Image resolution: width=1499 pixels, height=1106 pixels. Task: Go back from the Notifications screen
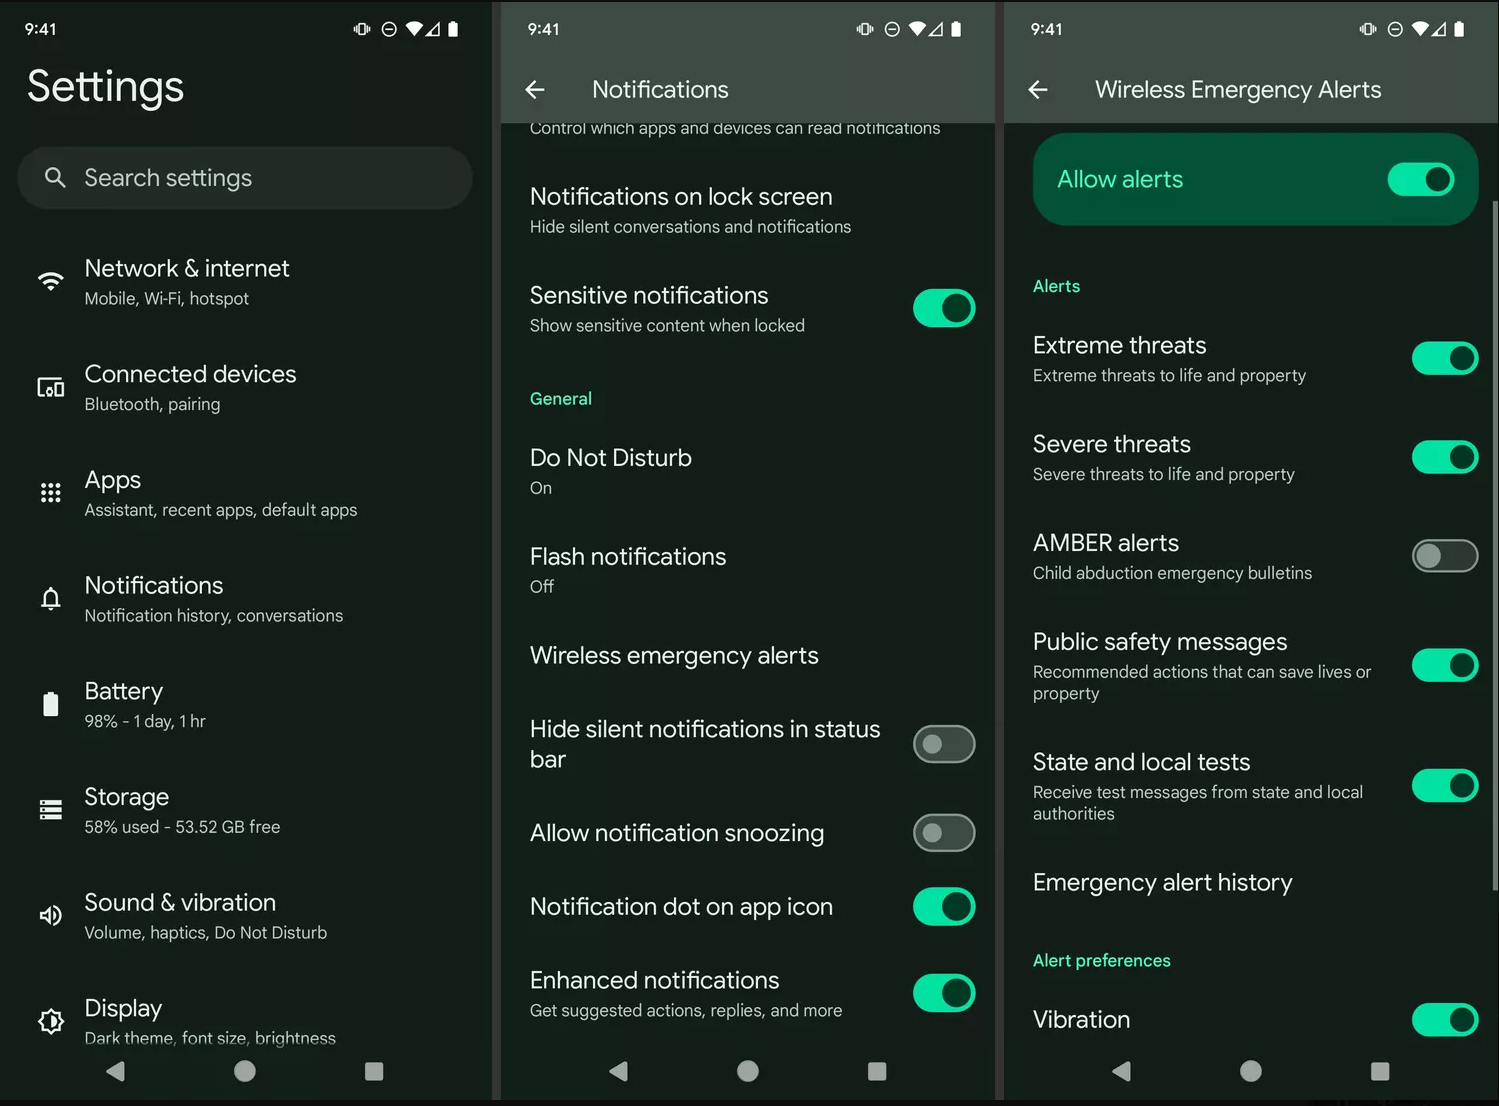[535, 90]
